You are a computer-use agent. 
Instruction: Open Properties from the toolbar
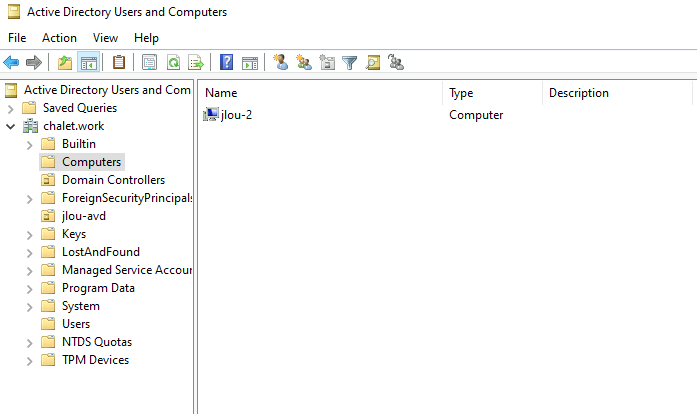coord(149,63)
